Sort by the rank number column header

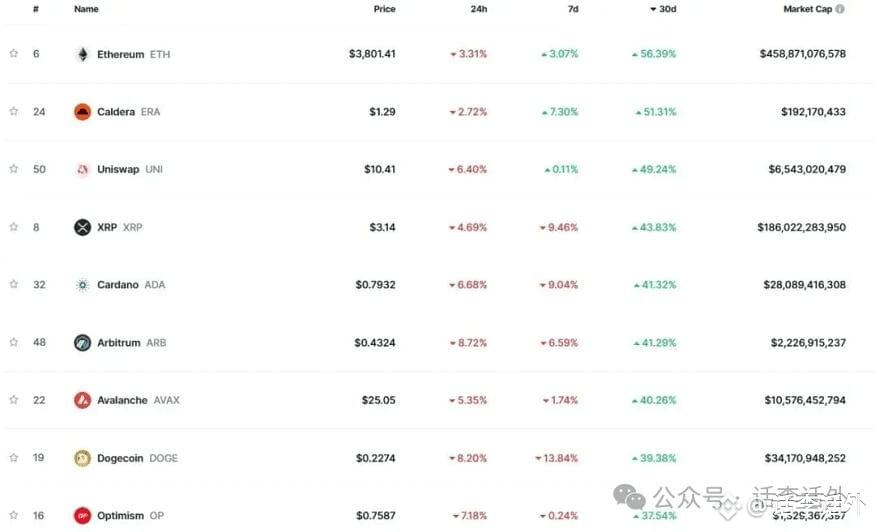[36, 9]
